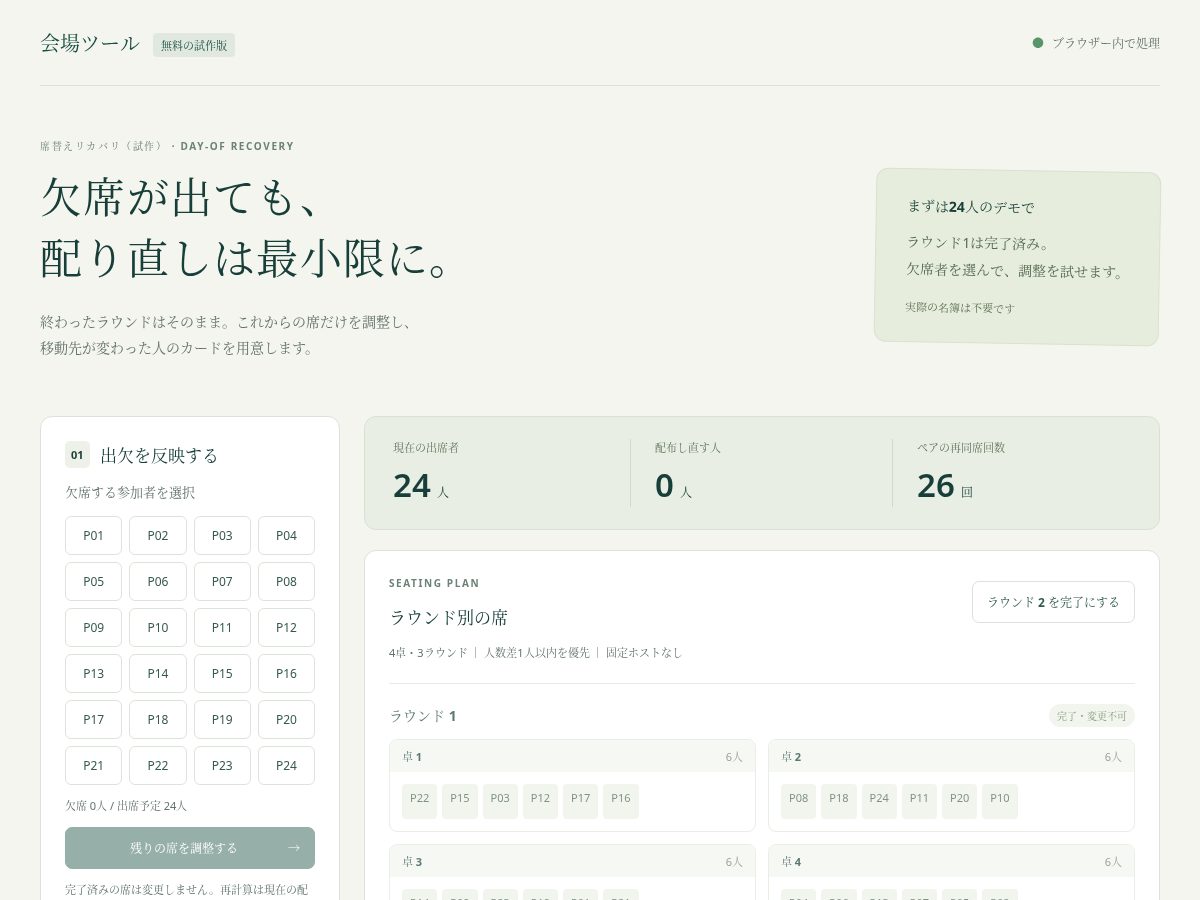Click the ラウンド 1 heading

[x=423, y=716]
